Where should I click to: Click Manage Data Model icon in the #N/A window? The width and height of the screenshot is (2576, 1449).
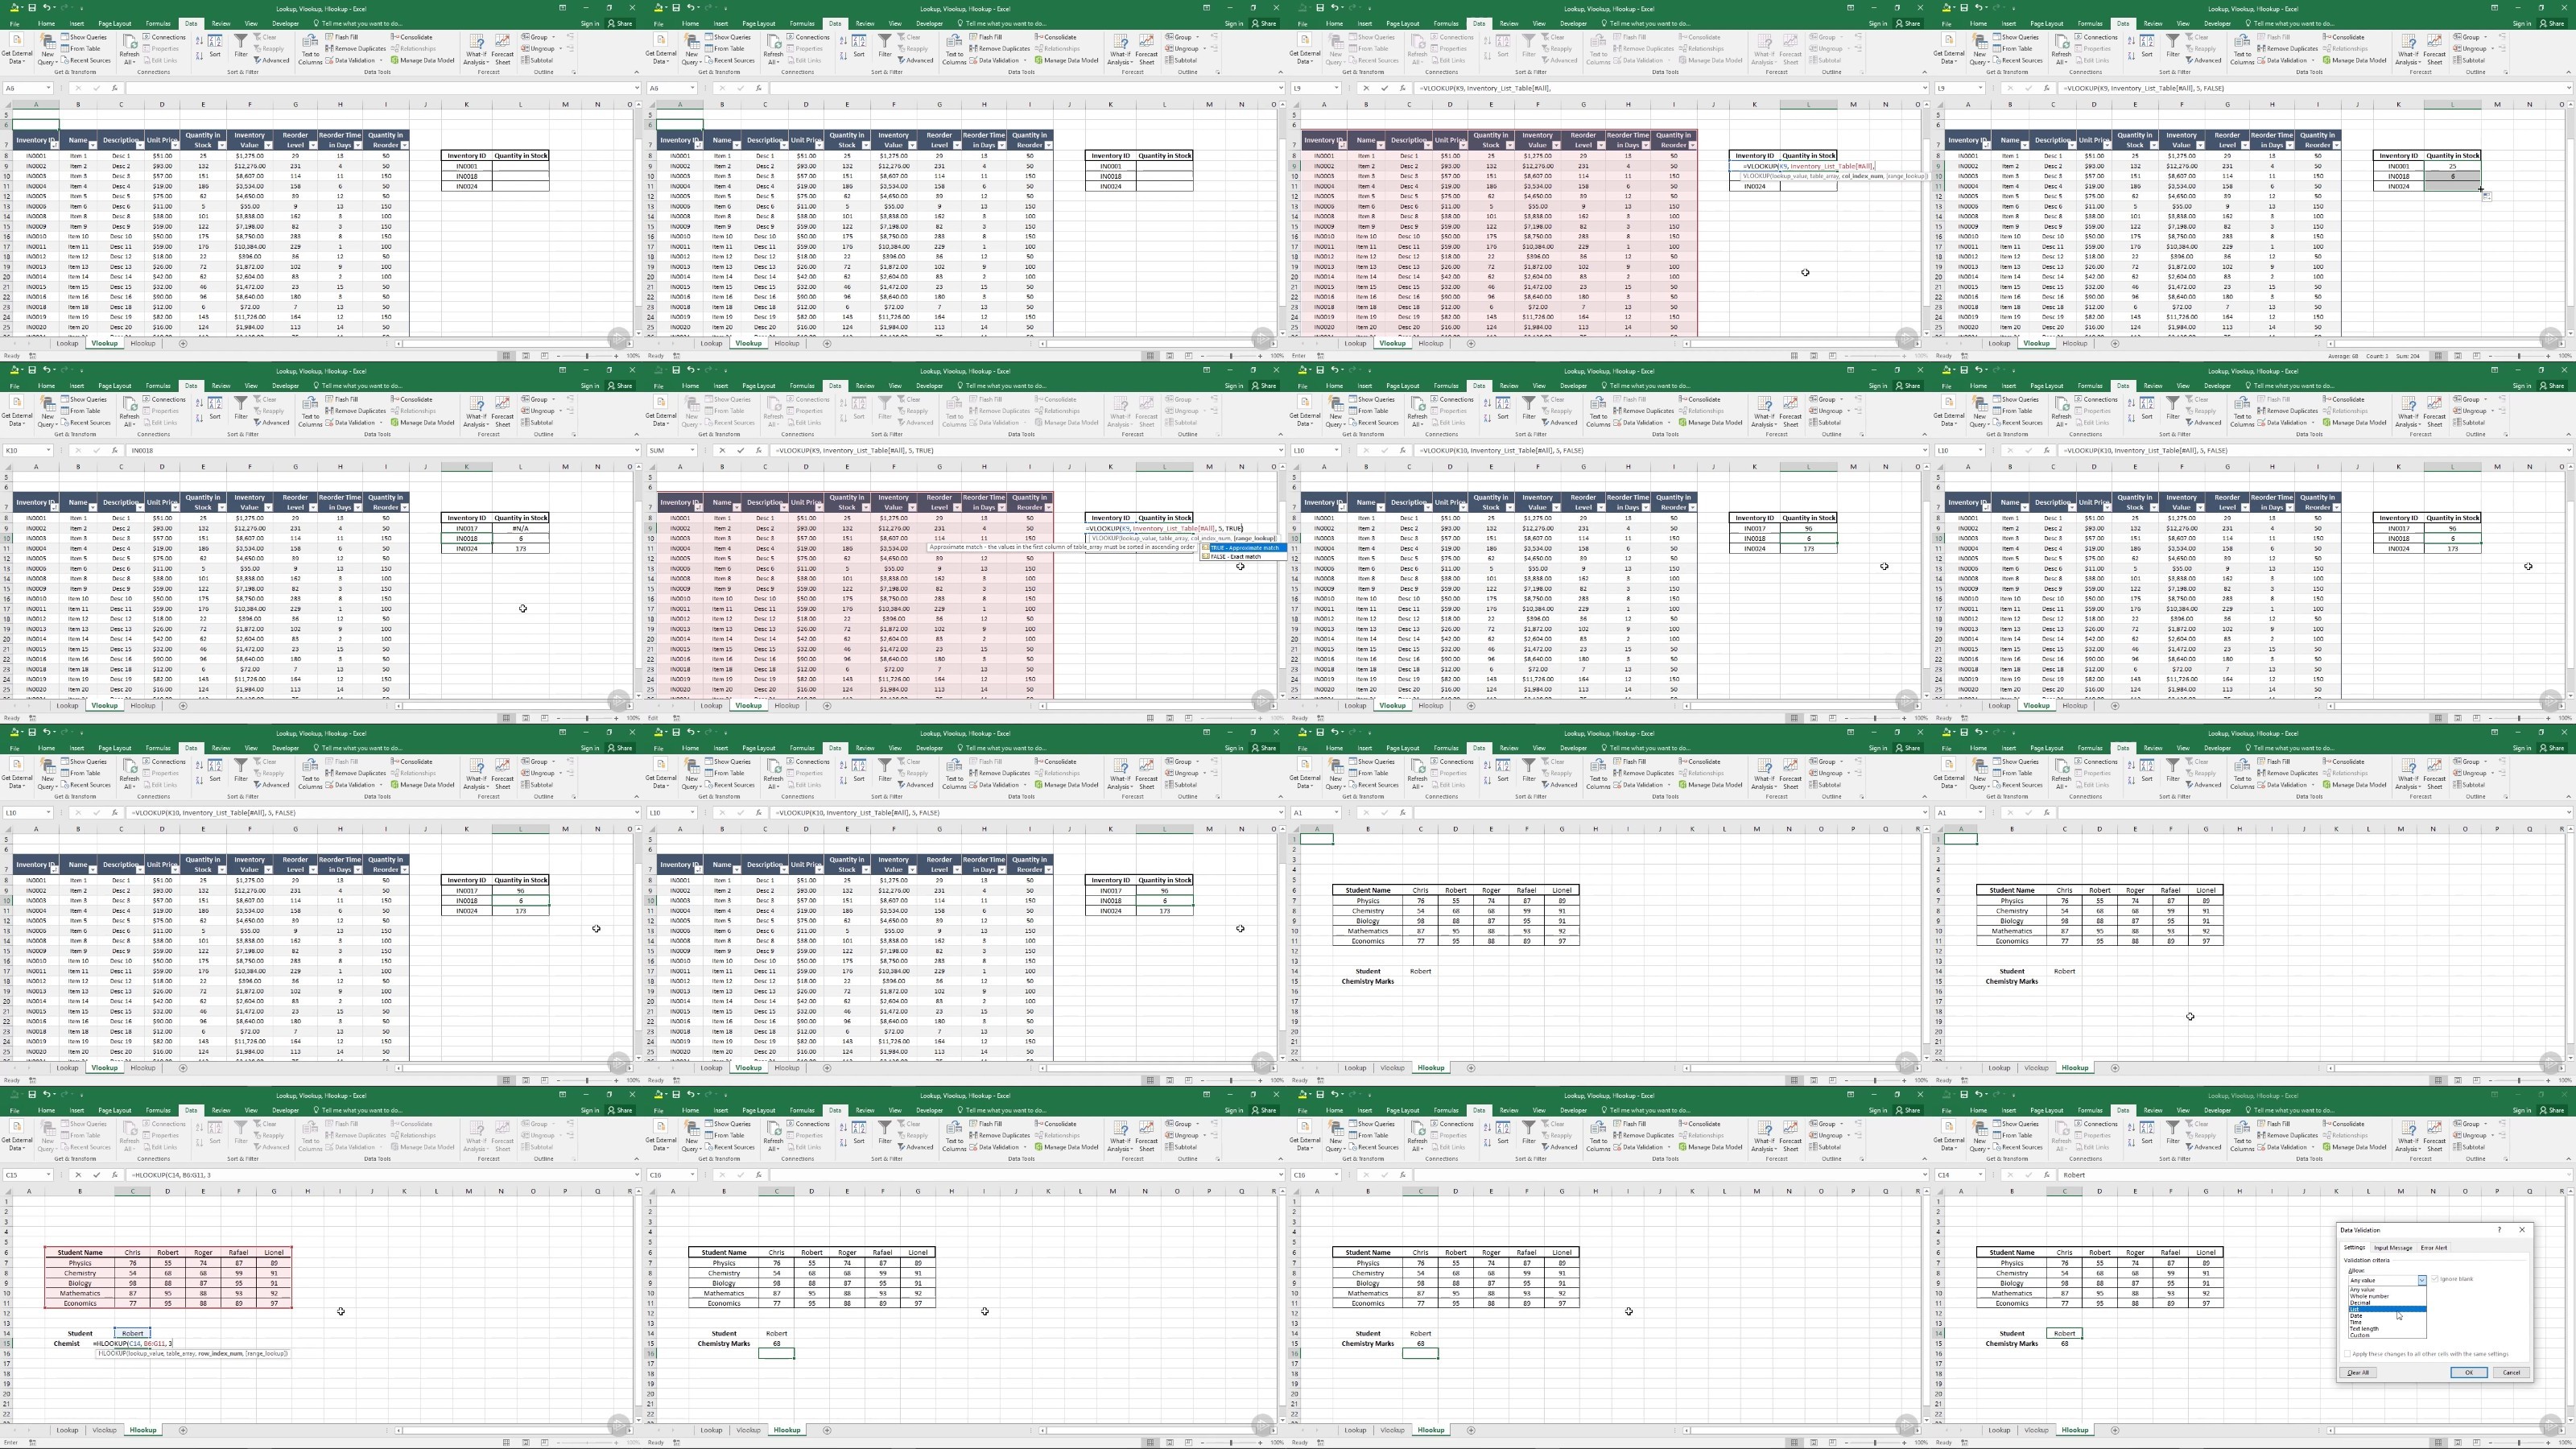[395, 423]
